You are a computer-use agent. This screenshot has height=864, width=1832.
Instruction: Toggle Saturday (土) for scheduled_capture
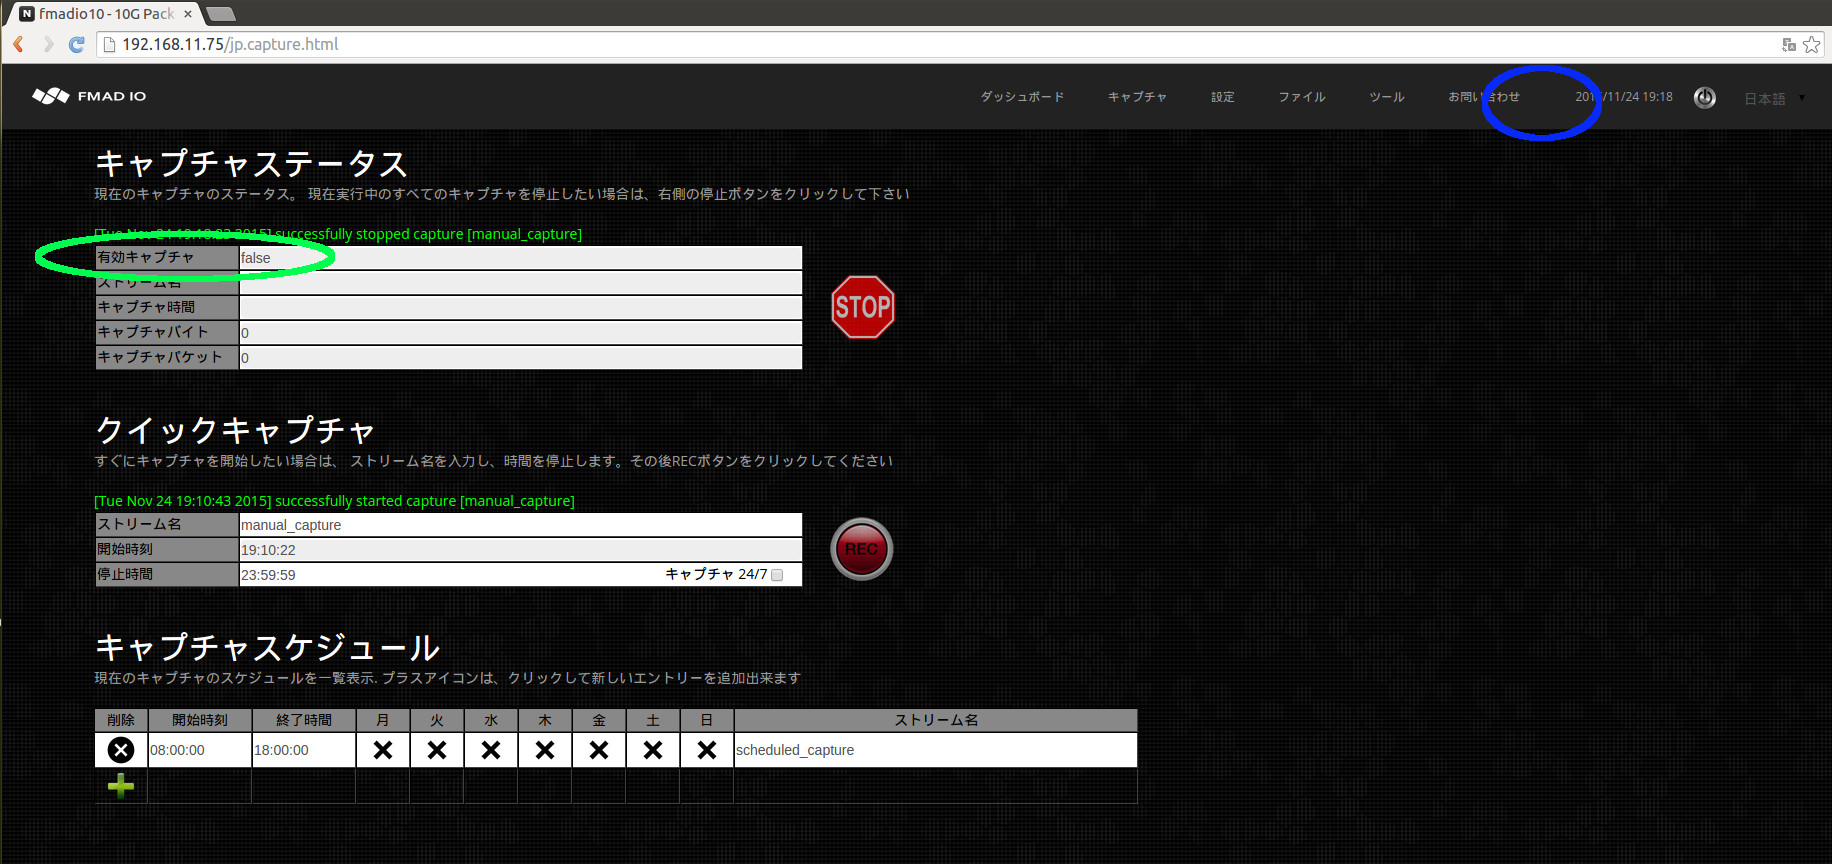pos(653,750)
